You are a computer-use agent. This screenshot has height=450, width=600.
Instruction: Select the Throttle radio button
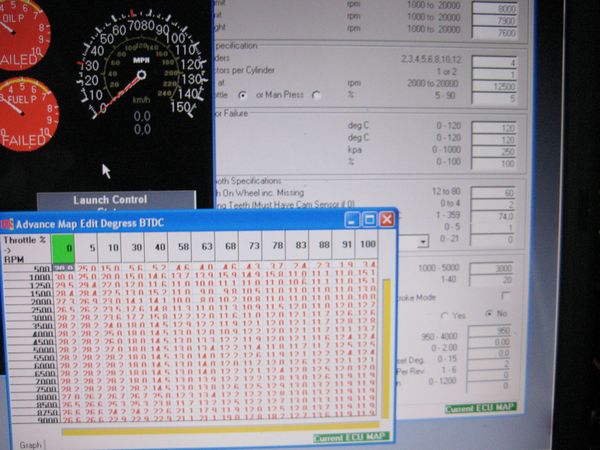[242, 95]
